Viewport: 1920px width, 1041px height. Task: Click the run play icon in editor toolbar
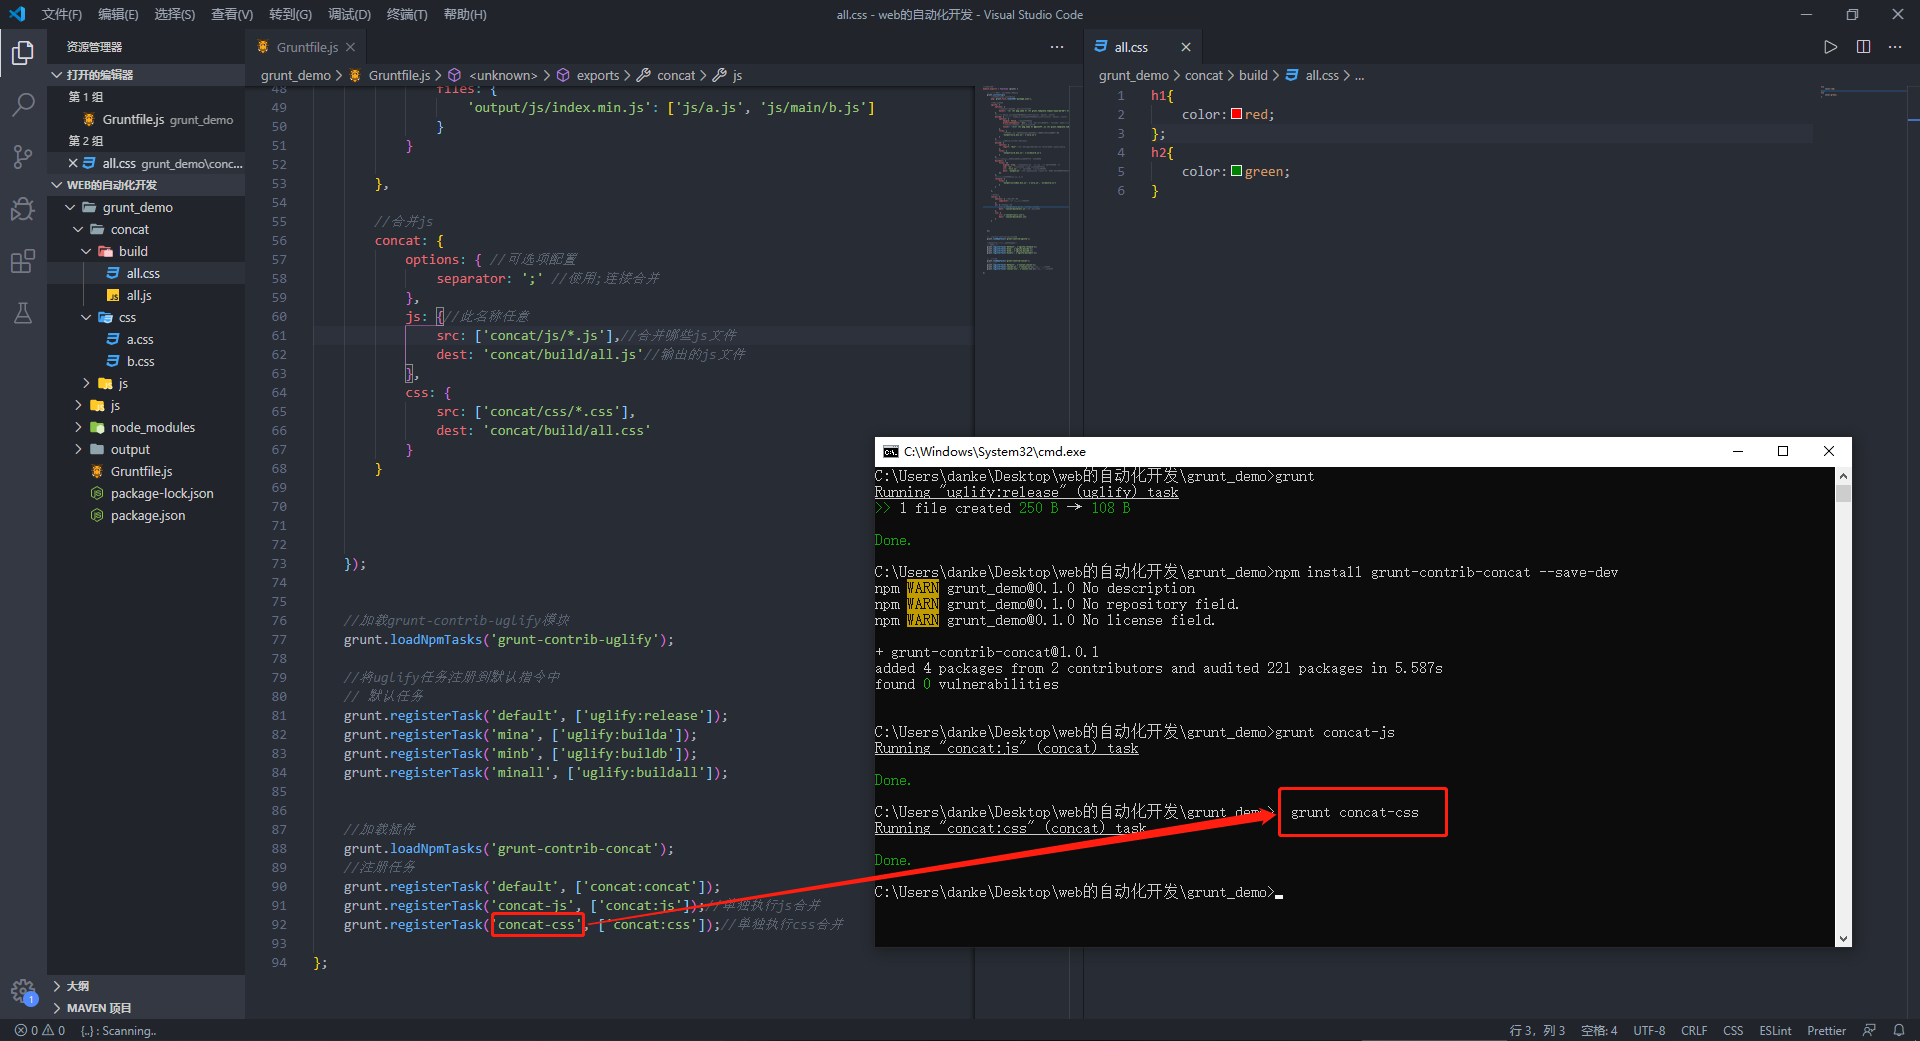[1830, 47]
